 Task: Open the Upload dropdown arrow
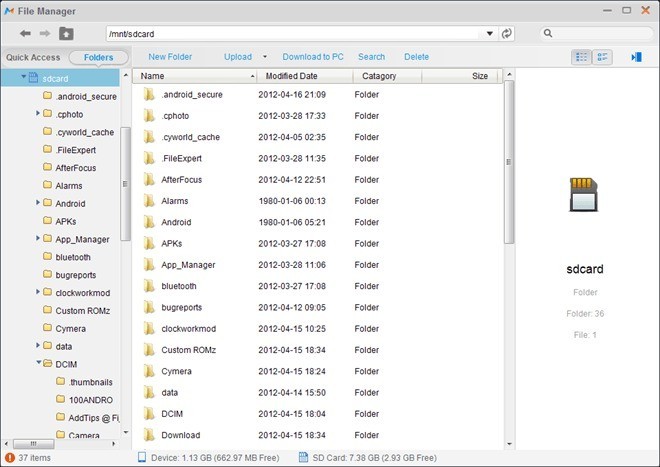[265, 57]
